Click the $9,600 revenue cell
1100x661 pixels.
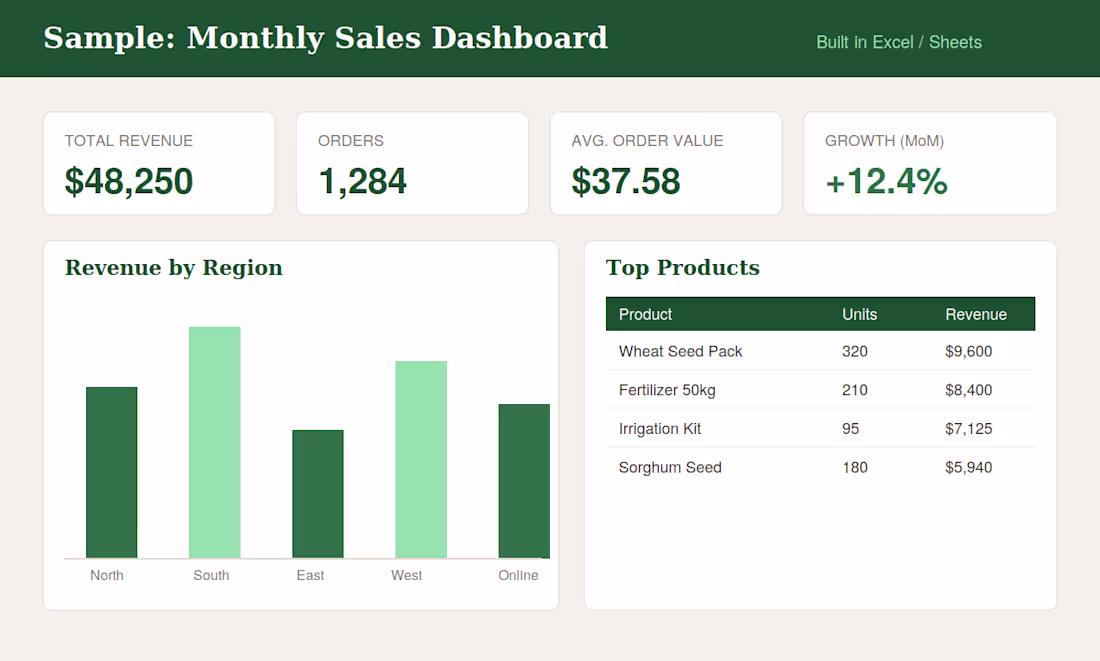coord(968,352)
